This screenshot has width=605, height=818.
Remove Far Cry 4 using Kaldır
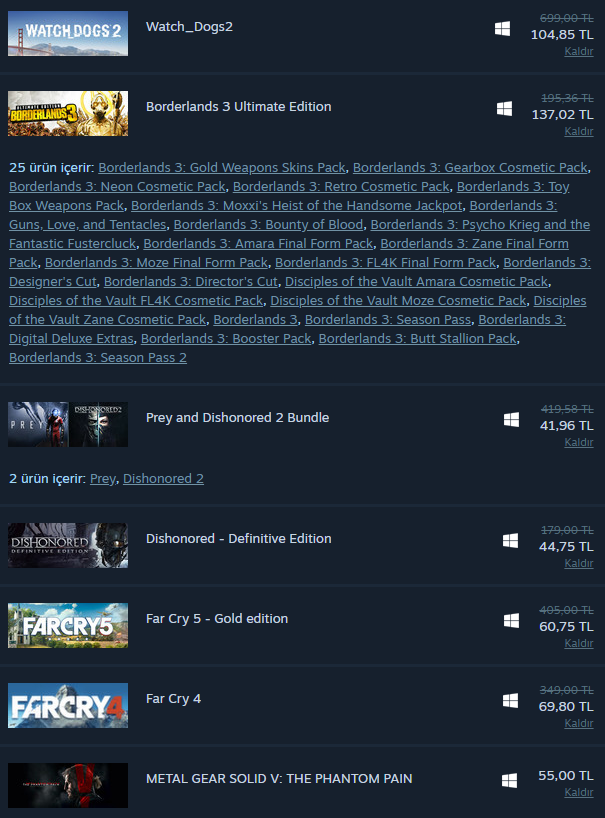pos(579,723)
